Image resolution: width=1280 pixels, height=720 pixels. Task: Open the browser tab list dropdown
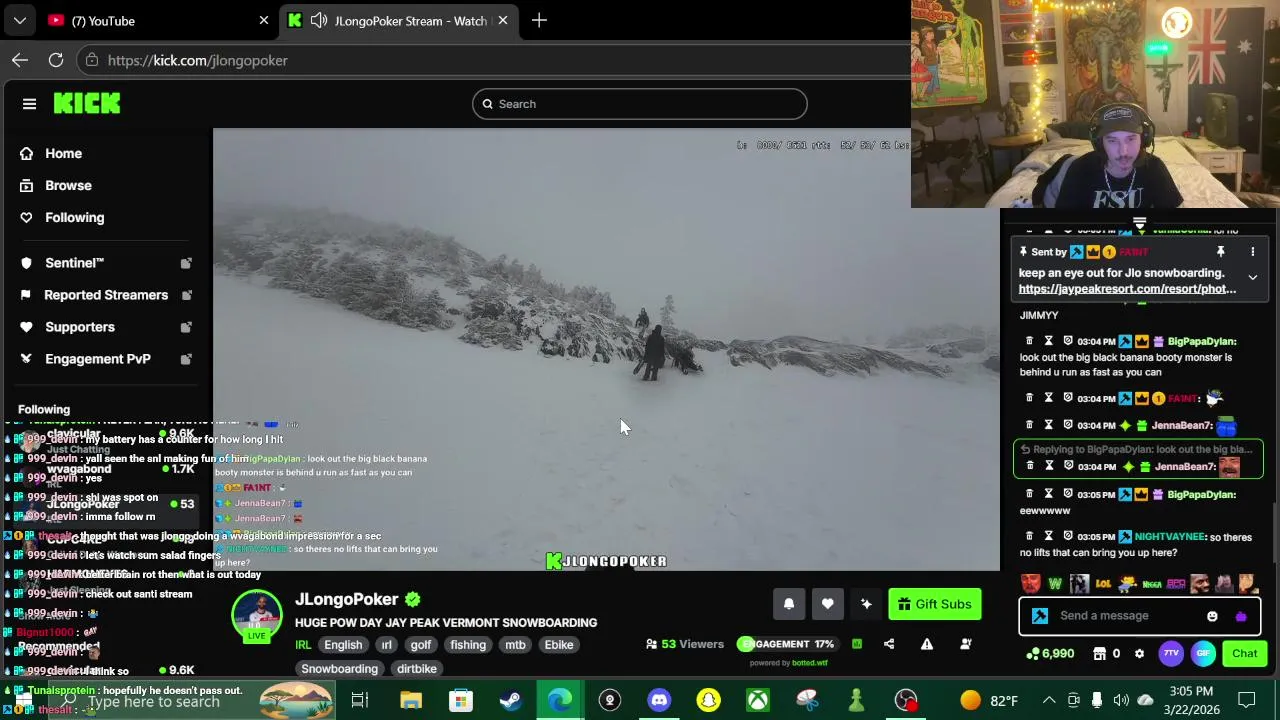[x=19, y=20]
